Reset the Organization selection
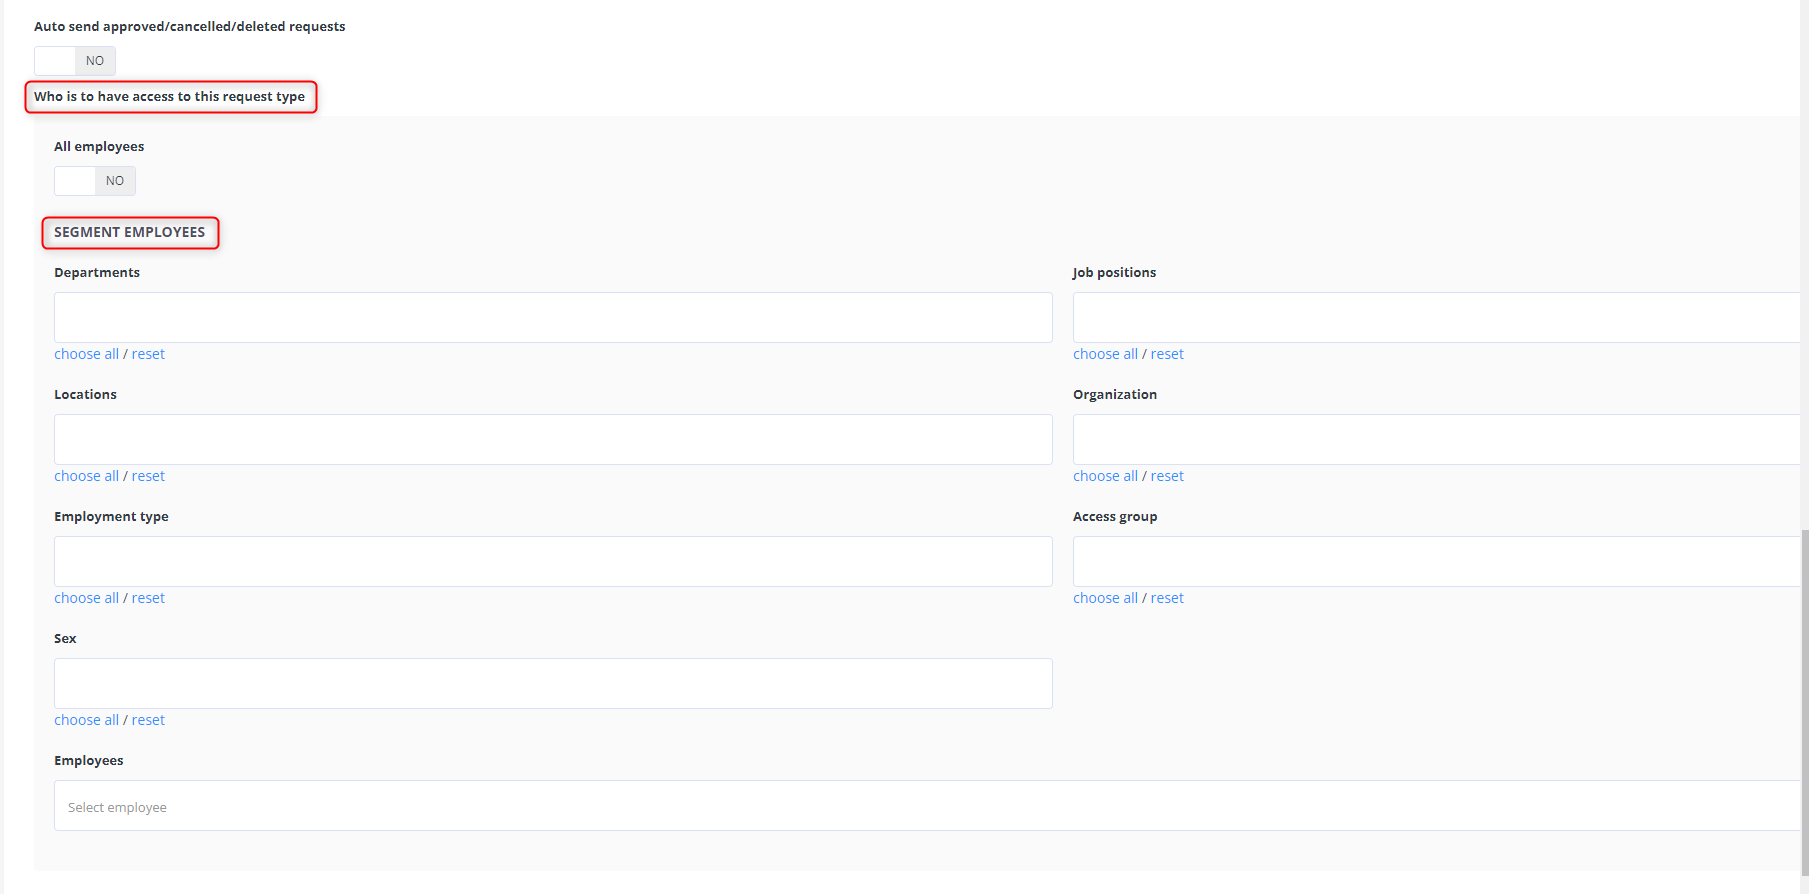Image resolution: width=1809 pixels, height=894 pixels. click(1167, 476)
